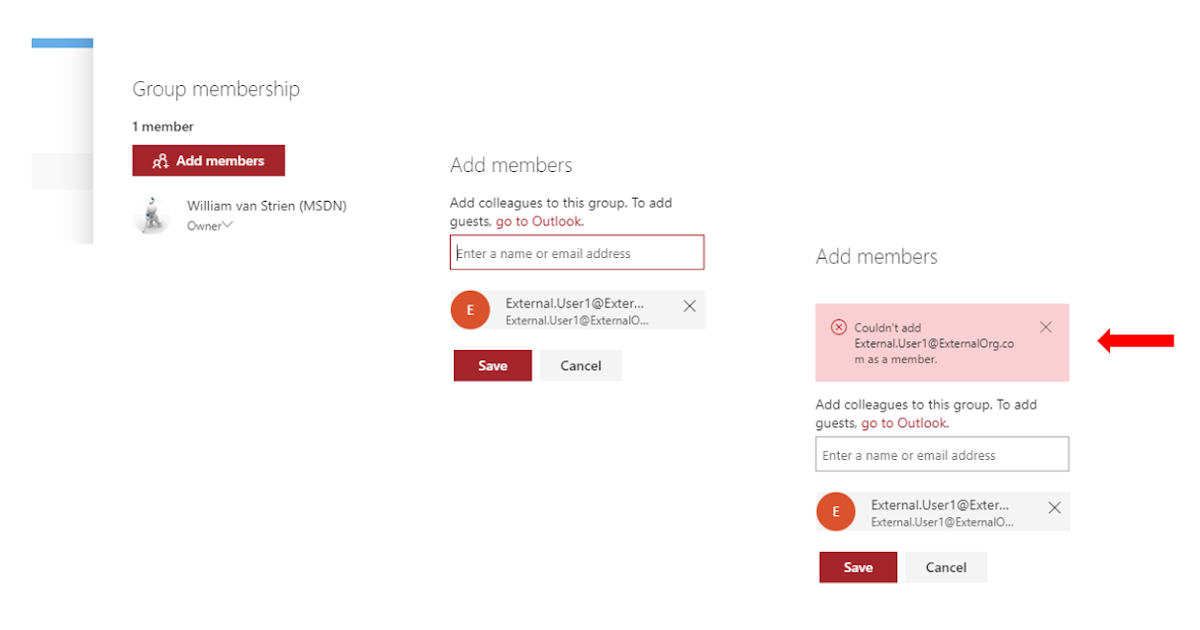Click go to Outlook link in right panel
The image size is (1200, 630).
904,423
